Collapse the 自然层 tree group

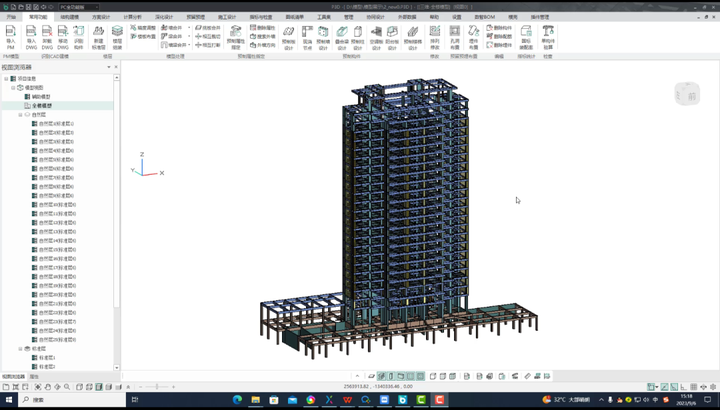pyautogui.click(x=19, y=114)
